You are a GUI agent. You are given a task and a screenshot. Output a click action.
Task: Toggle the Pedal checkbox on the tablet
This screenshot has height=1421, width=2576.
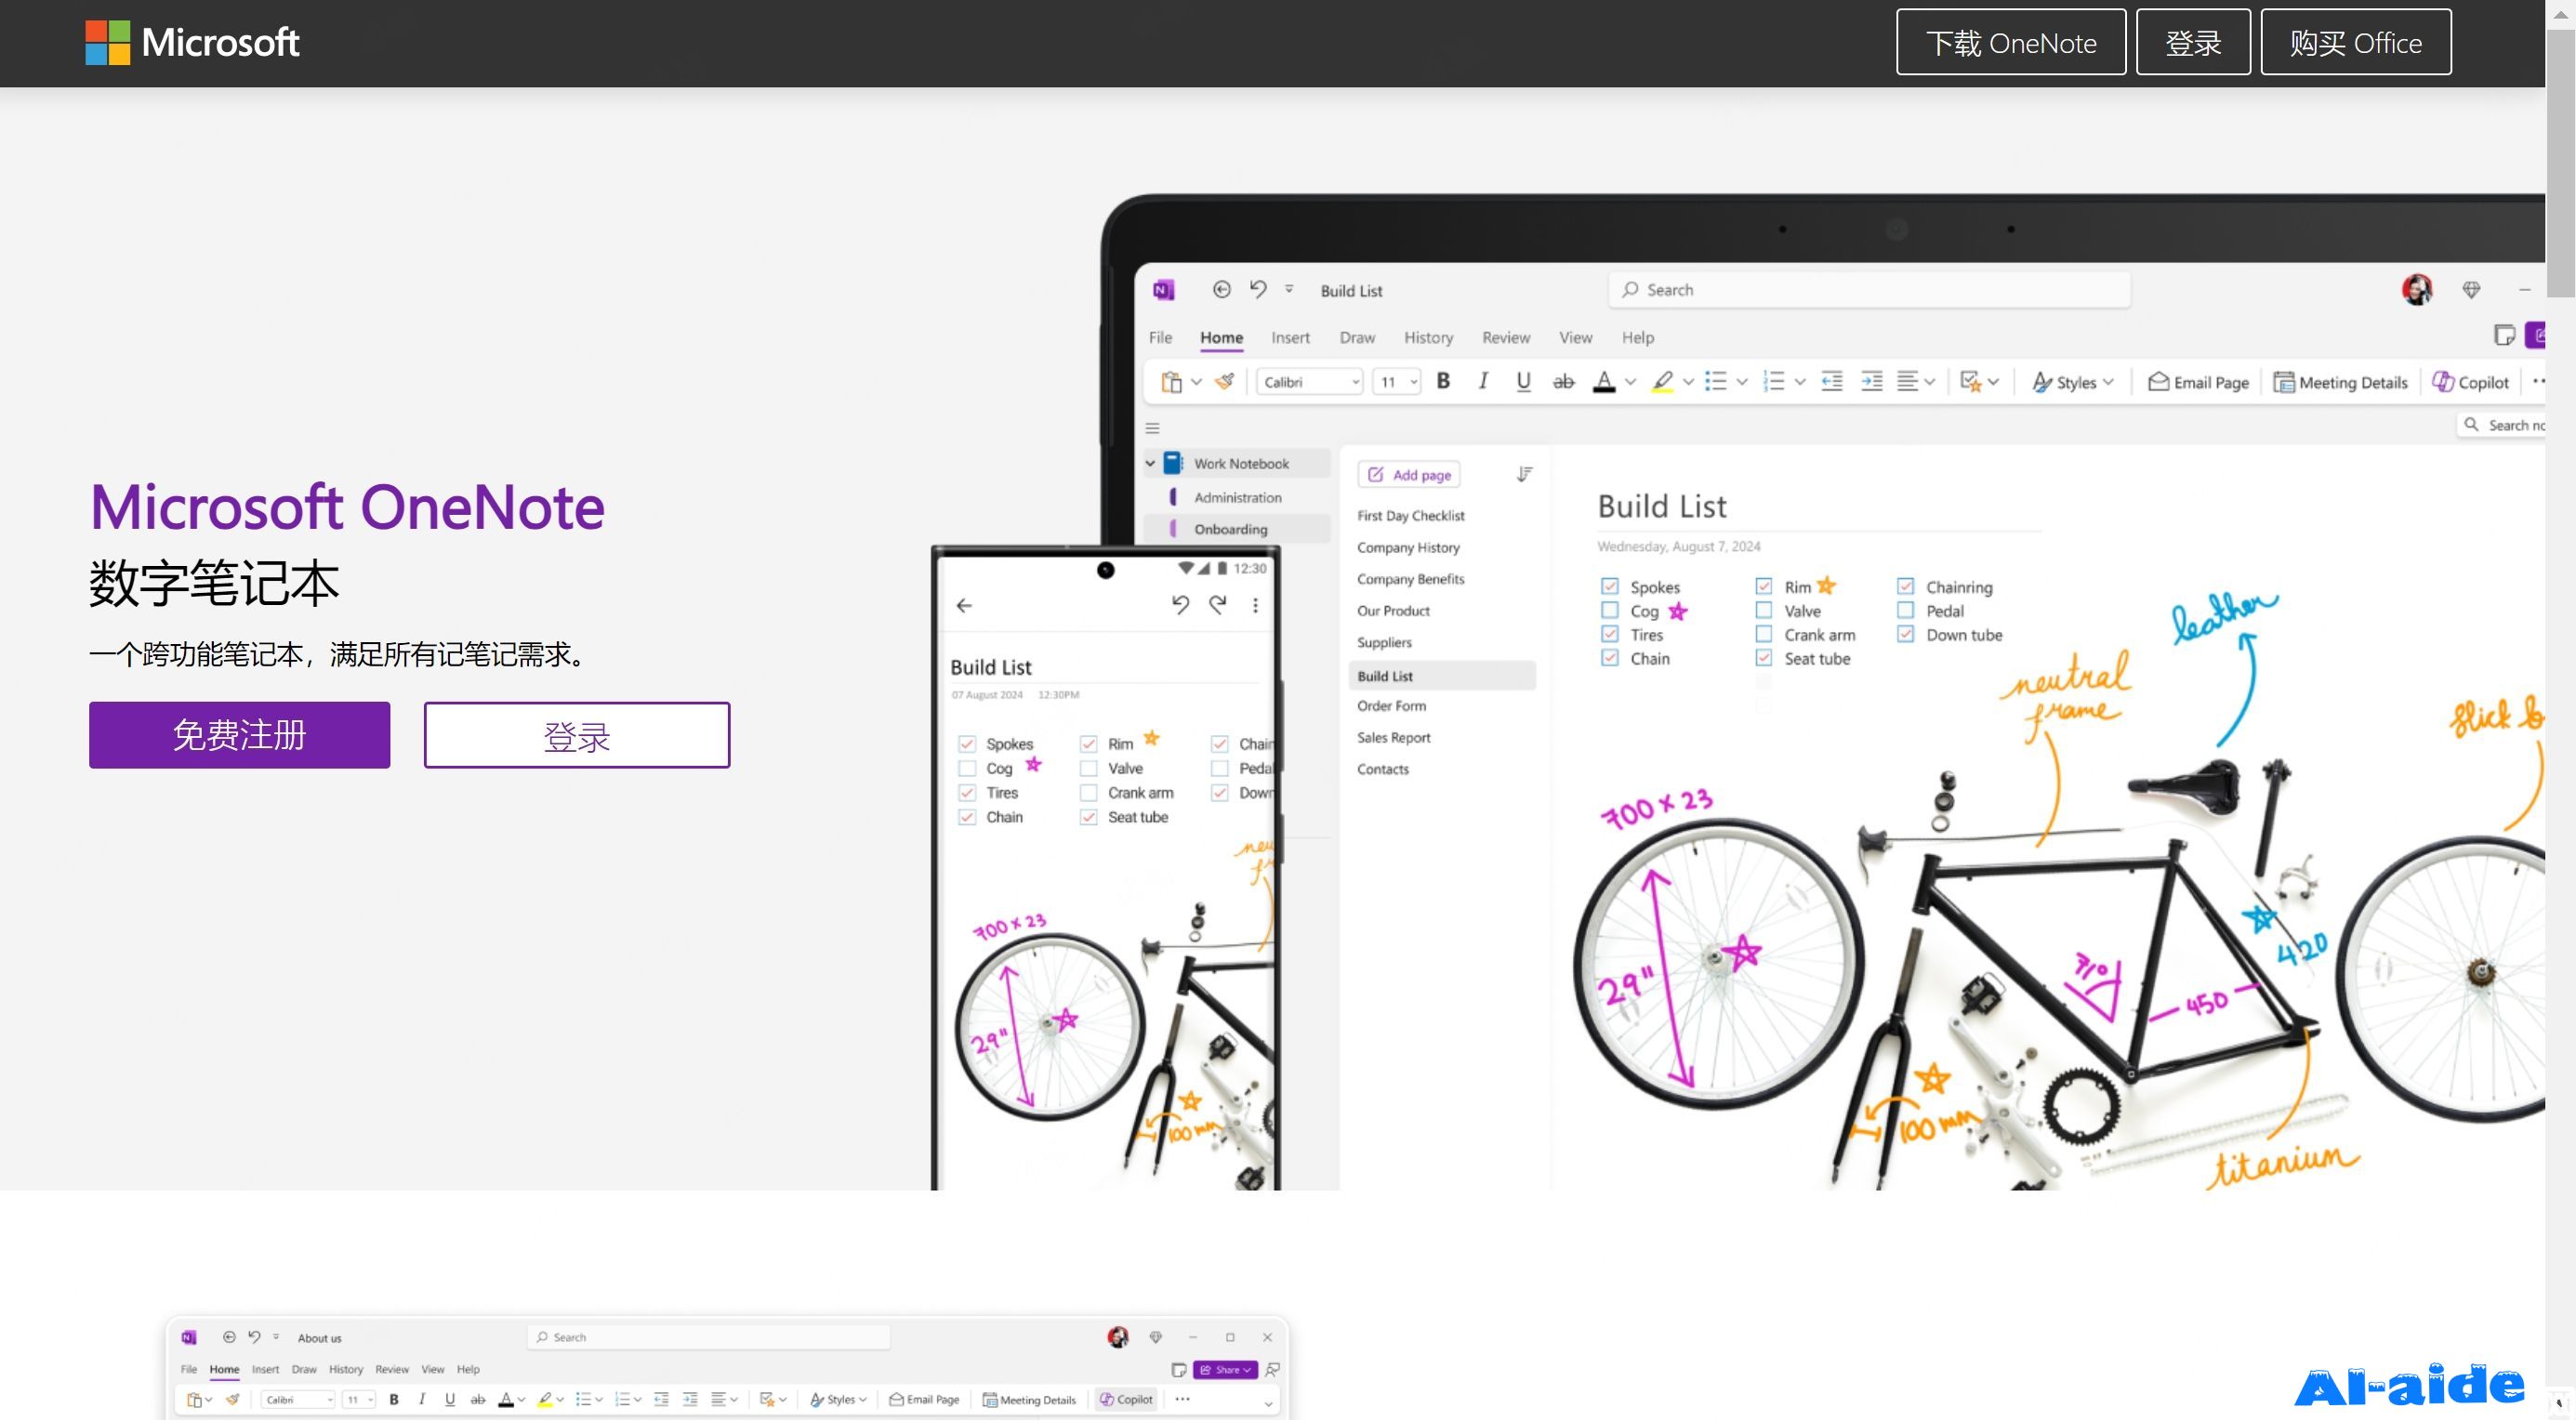tap(1905, 610)
